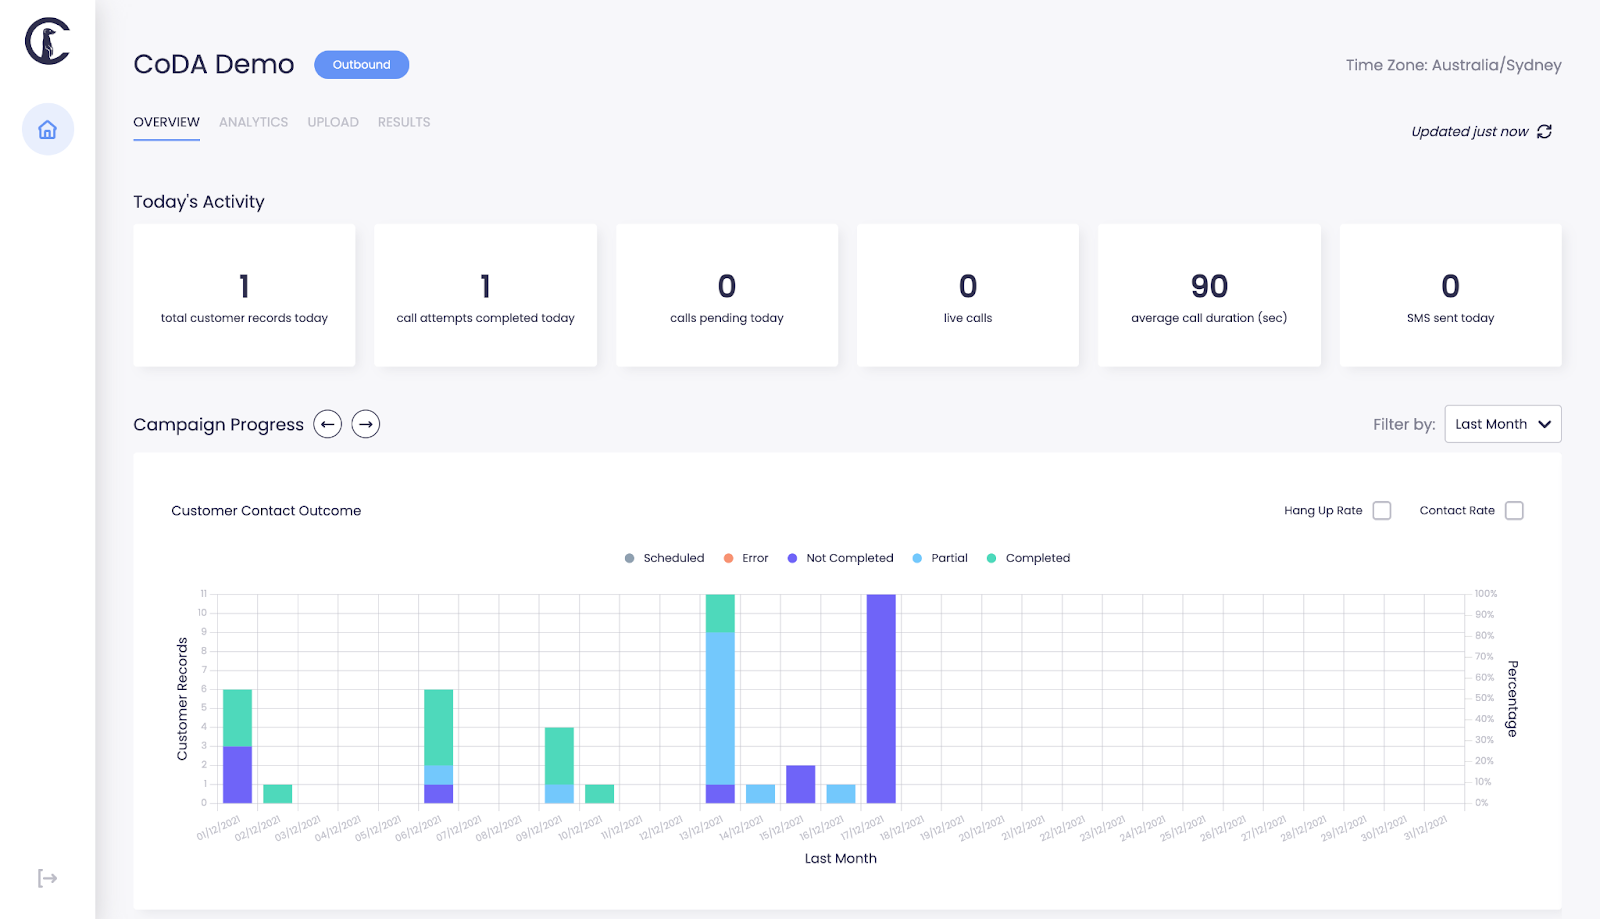This screenshot has width=1600, height=919.
Task: Toggle the Not Completed legend marker
Action: click(x=792, y=558)
